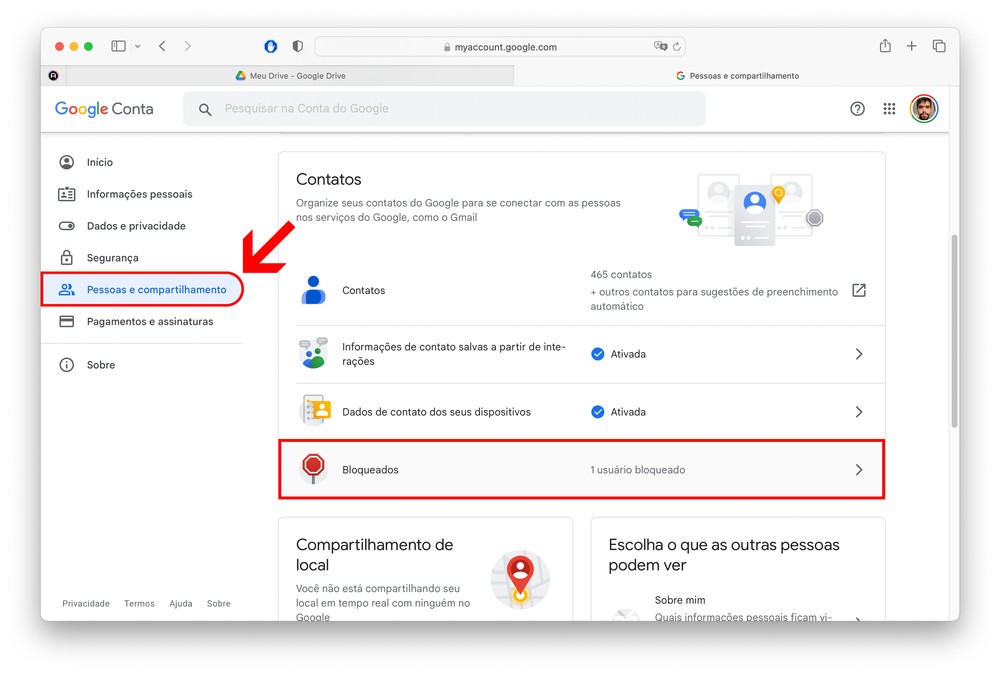Open the pinned tab icon

(54, 75)
